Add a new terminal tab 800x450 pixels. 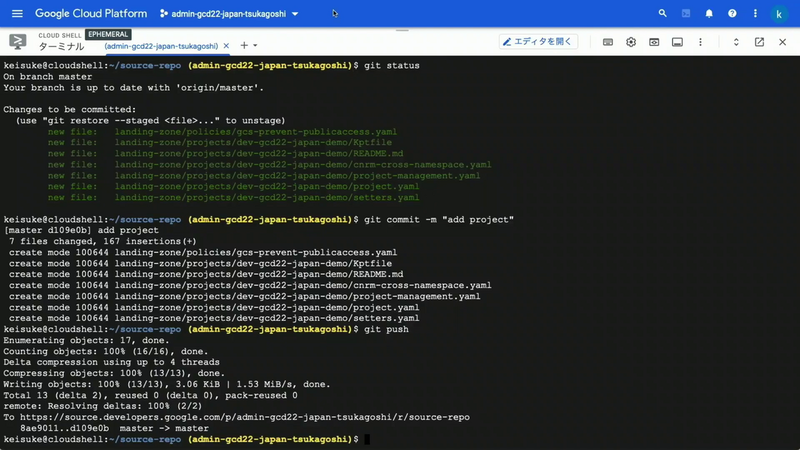pyautogui.click(x=244, y=45)
